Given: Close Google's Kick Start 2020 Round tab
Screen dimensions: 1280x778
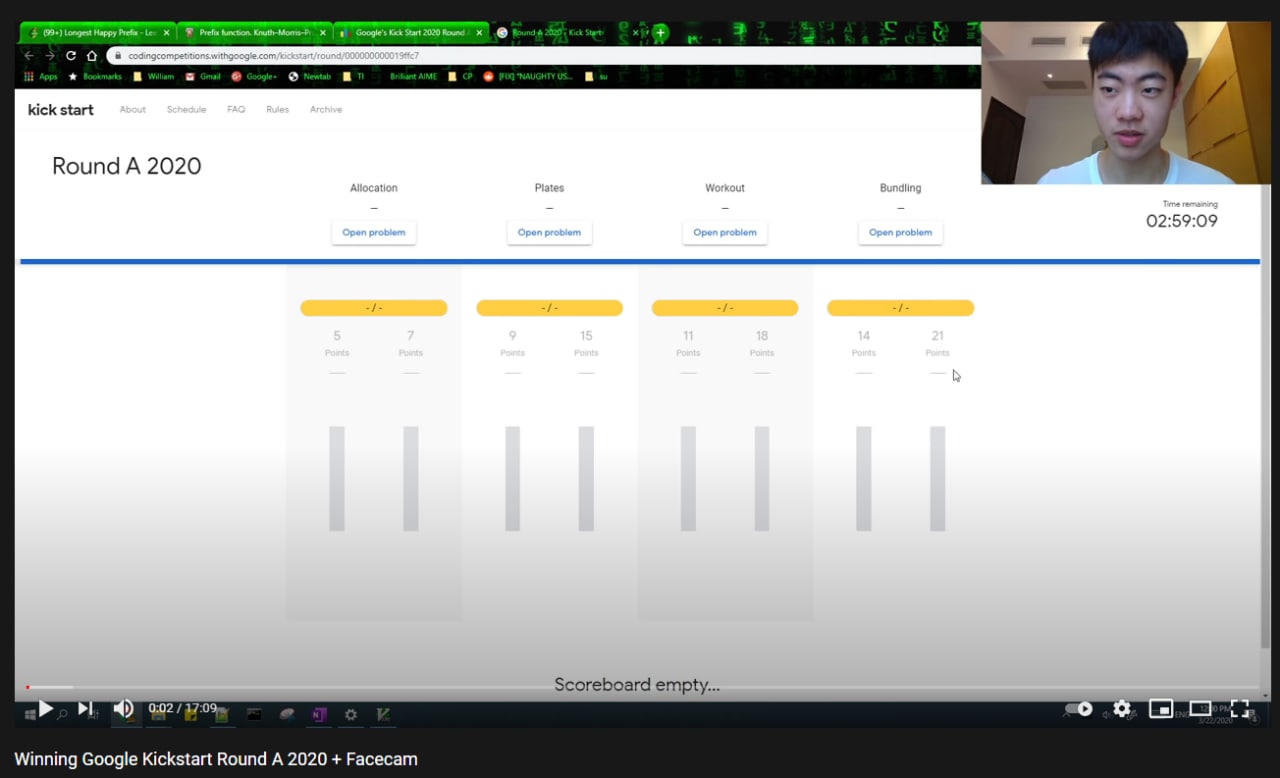Looking at the screenshot, I should [479, 33].
